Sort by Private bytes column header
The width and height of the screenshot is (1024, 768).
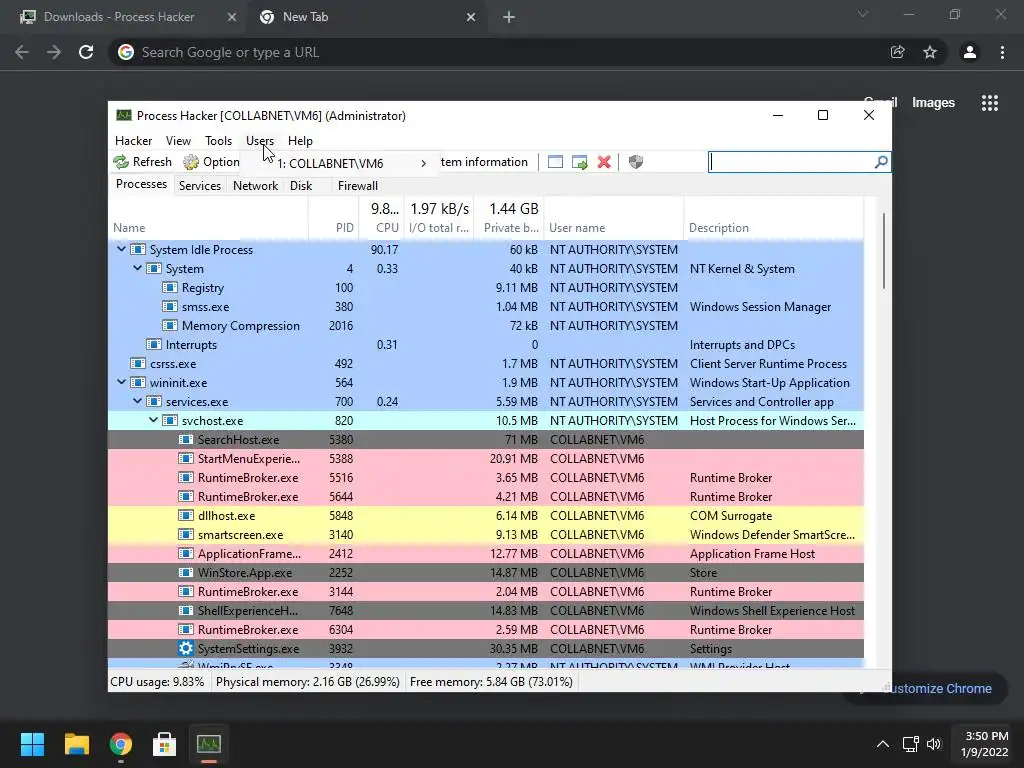point(509,228)
